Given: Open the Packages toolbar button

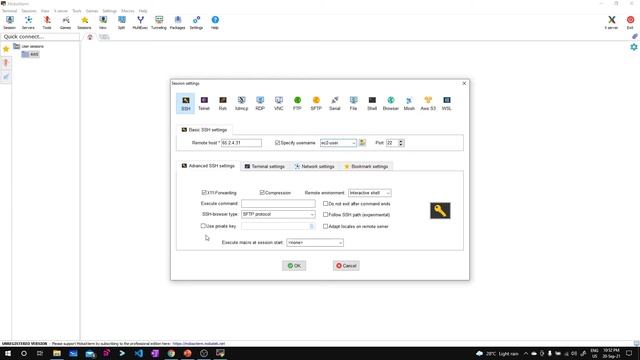Looking at the screenshot, I should point(178,22).
